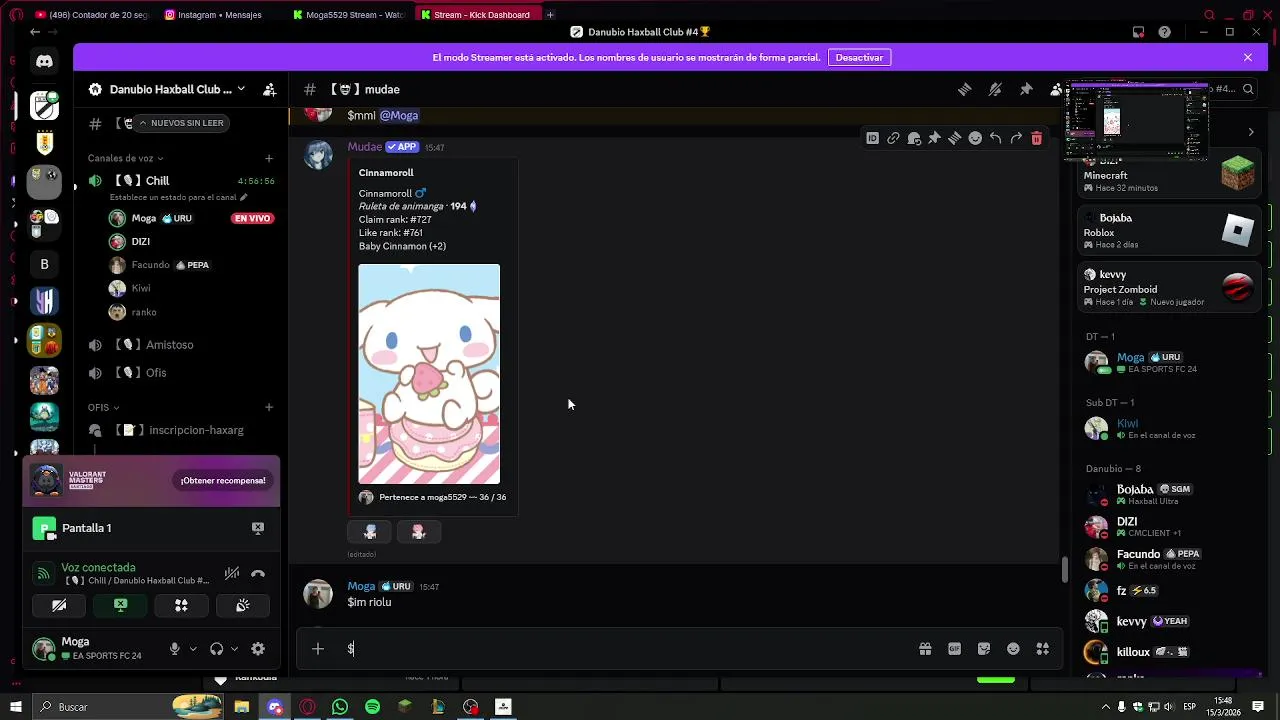This screenshot has height=720, width=1280.
Task: Invite people icon next to server name
Action: click(x=269, y=89)
